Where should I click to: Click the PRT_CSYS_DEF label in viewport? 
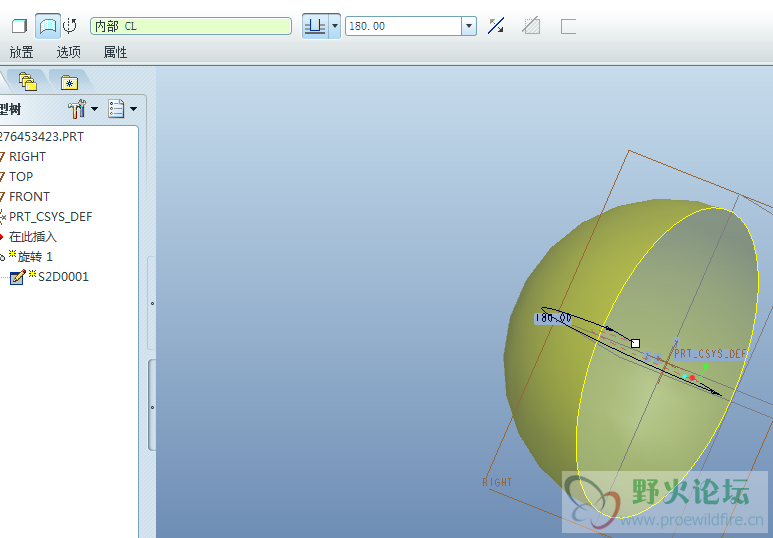click(x=710, y=354)
